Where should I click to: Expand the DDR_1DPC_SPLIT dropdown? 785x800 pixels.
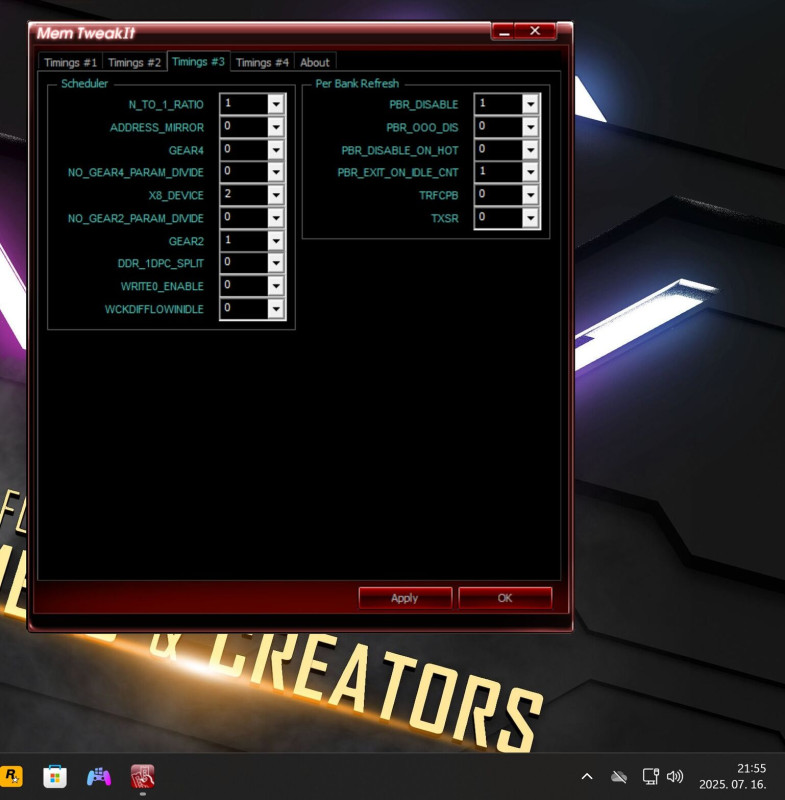[x=275, y=263]
